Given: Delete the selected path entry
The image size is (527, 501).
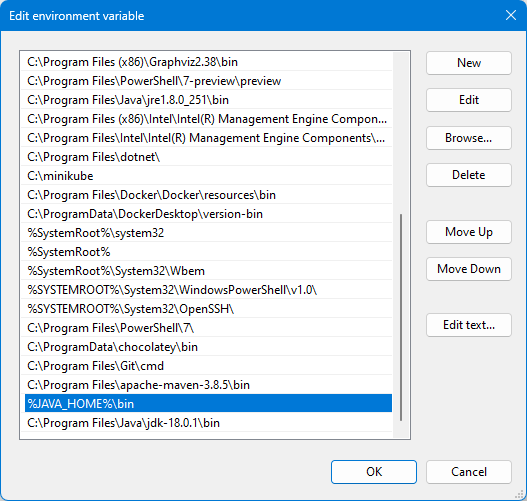Looking at the screenshot, I should (469, 175).
